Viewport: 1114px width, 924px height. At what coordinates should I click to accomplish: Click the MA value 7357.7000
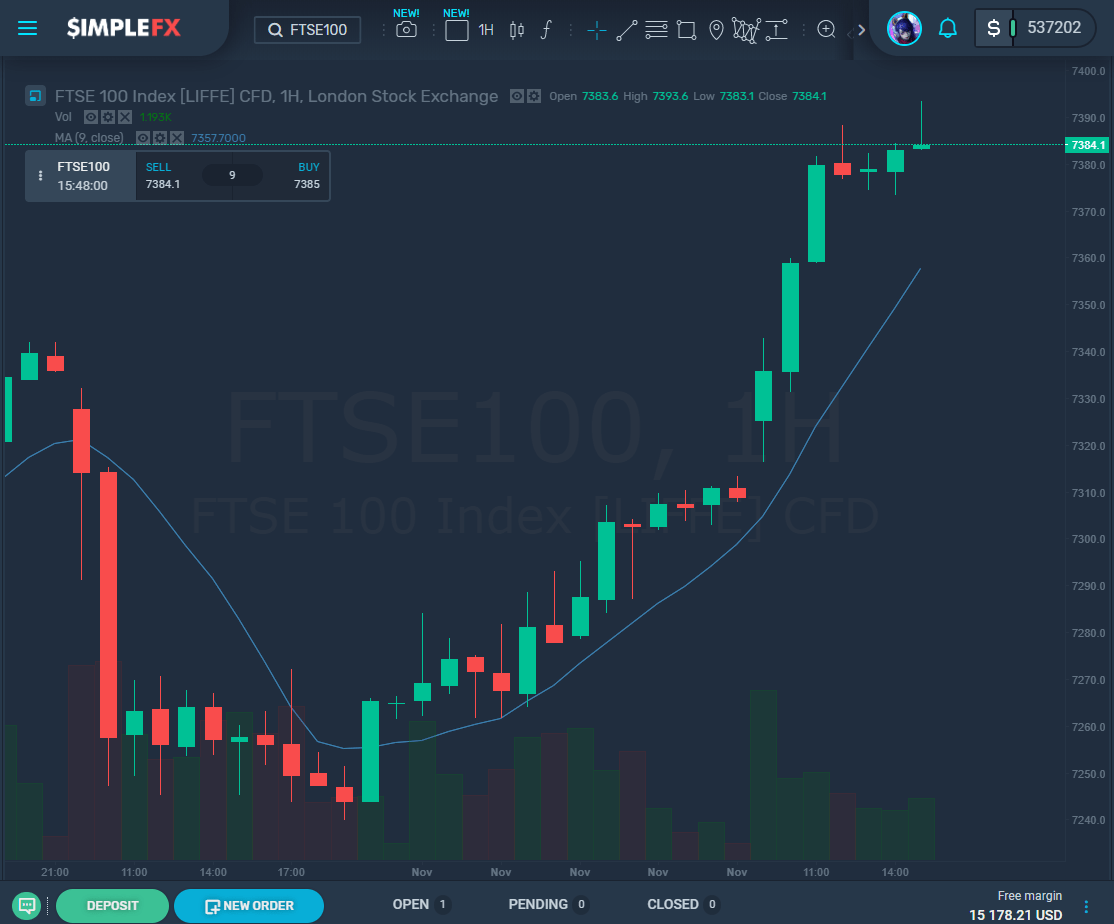(218, 138)
